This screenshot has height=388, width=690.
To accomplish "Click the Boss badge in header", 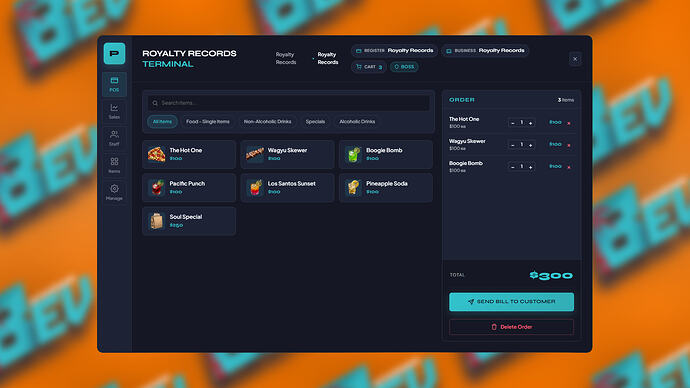I will click(404, 67).
